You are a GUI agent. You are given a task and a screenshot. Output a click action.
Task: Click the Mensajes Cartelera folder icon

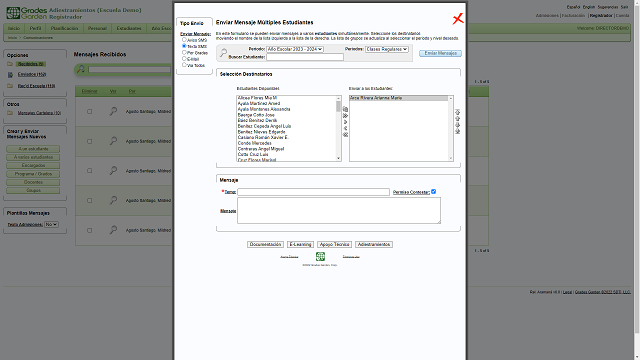pyautogui.click(x=10, y=113)
